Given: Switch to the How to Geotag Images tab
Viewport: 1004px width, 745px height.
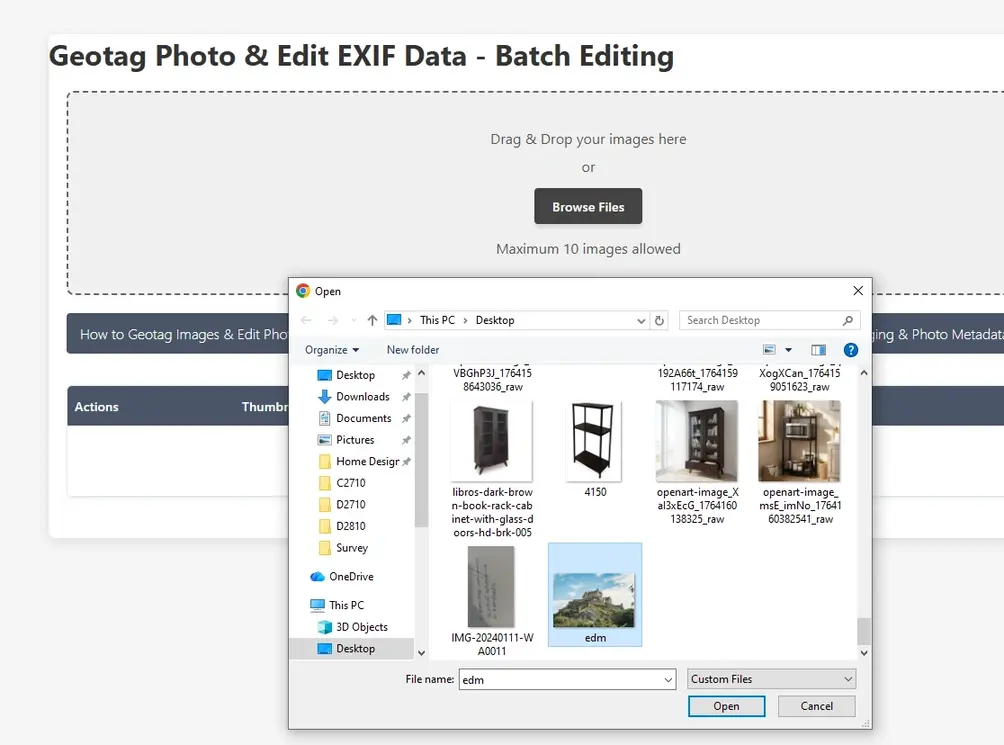Looking at the screenshot, I should (x=180, y=333).
